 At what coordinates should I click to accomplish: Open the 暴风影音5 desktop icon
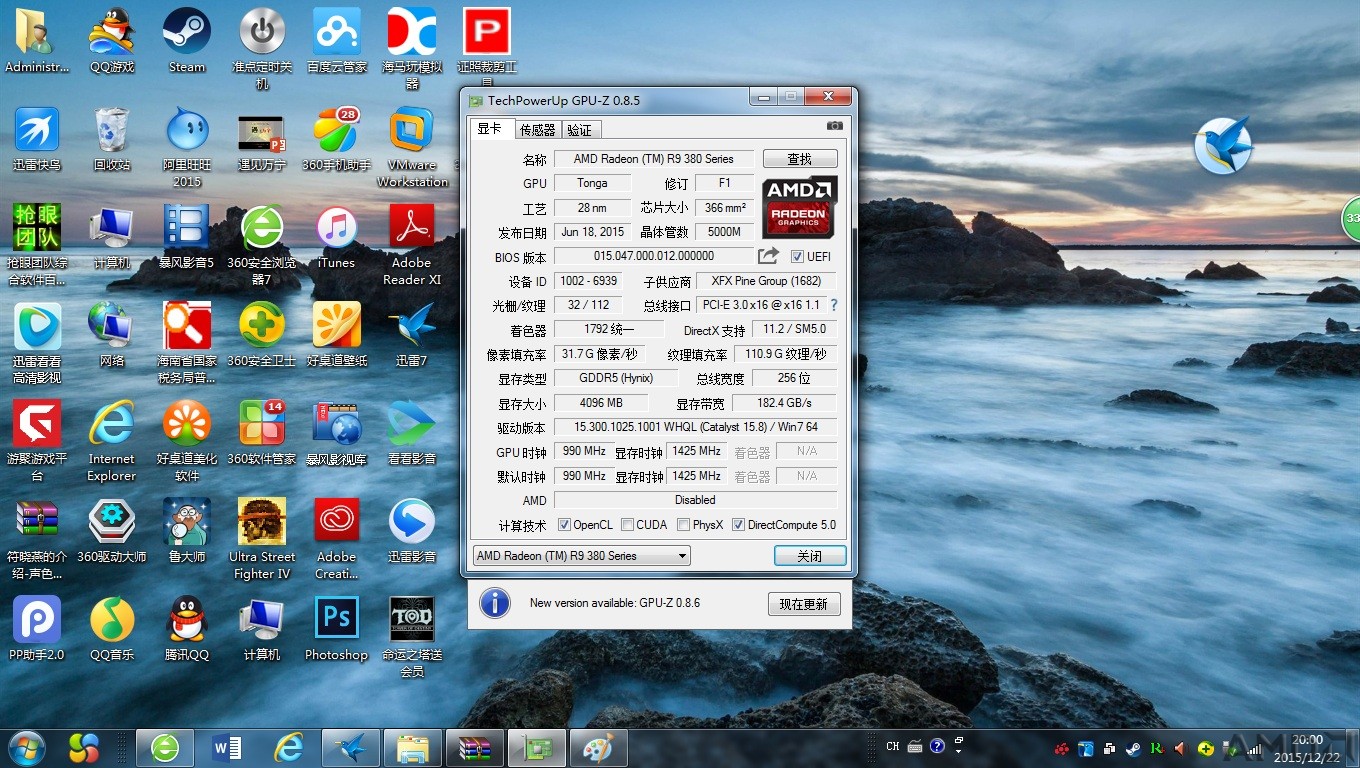[x=187, y=238]
